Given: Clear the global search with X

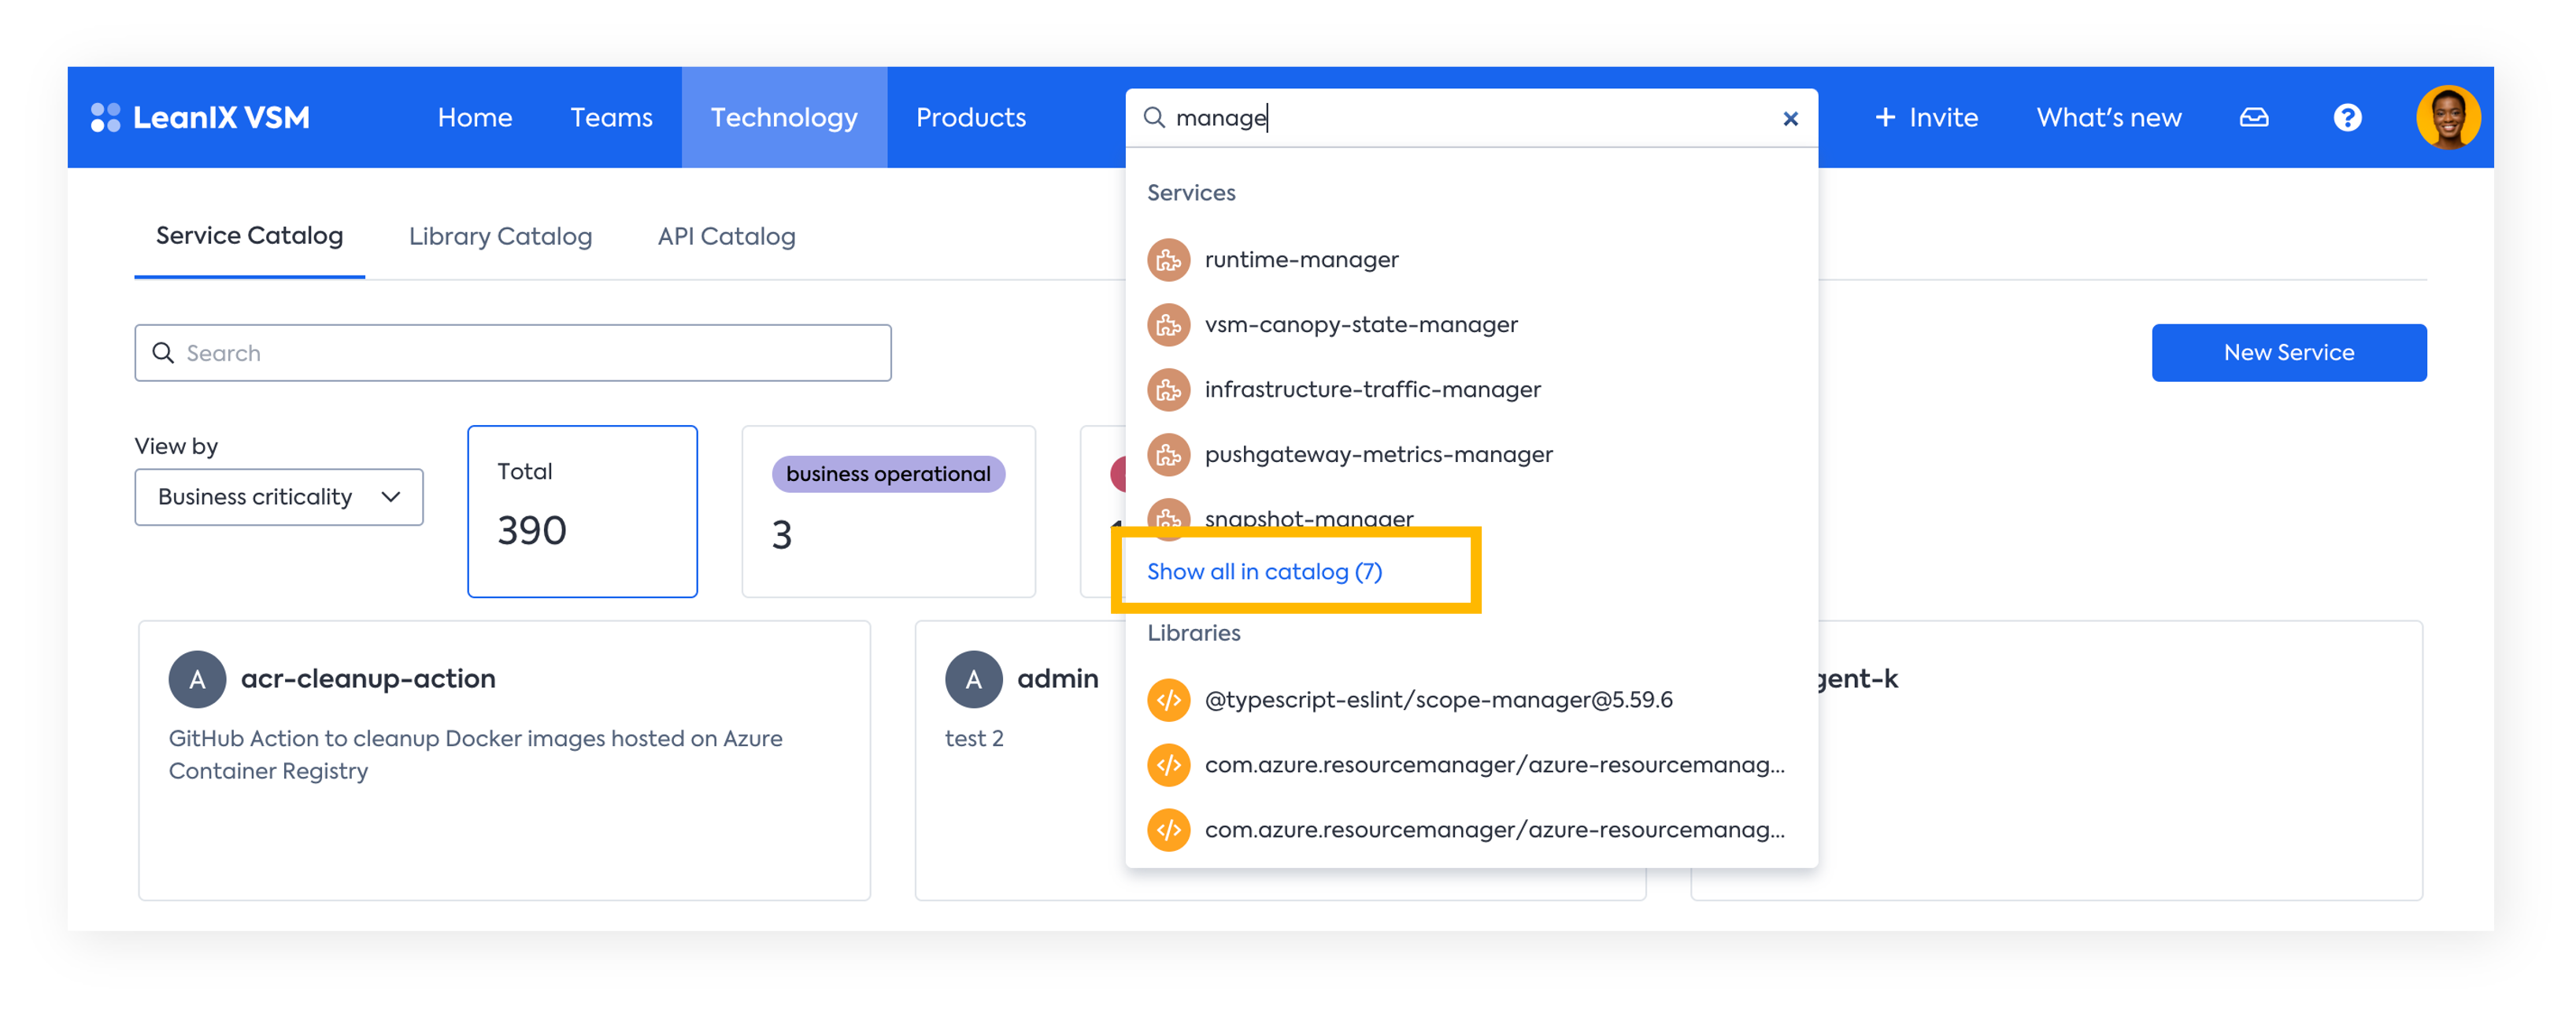Looking at the screenshot, I should pyautogui.click(x=1790, y=118).
